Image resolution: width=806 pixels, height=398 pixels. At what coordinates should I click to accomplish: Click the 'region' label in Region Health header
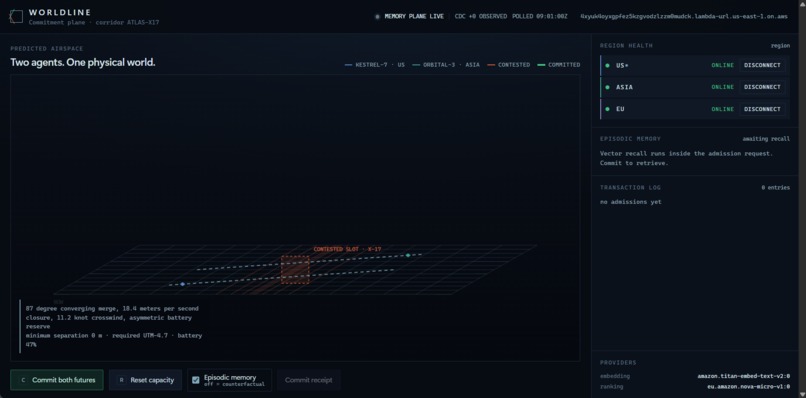pyautogui.click(x=780, y=46)
